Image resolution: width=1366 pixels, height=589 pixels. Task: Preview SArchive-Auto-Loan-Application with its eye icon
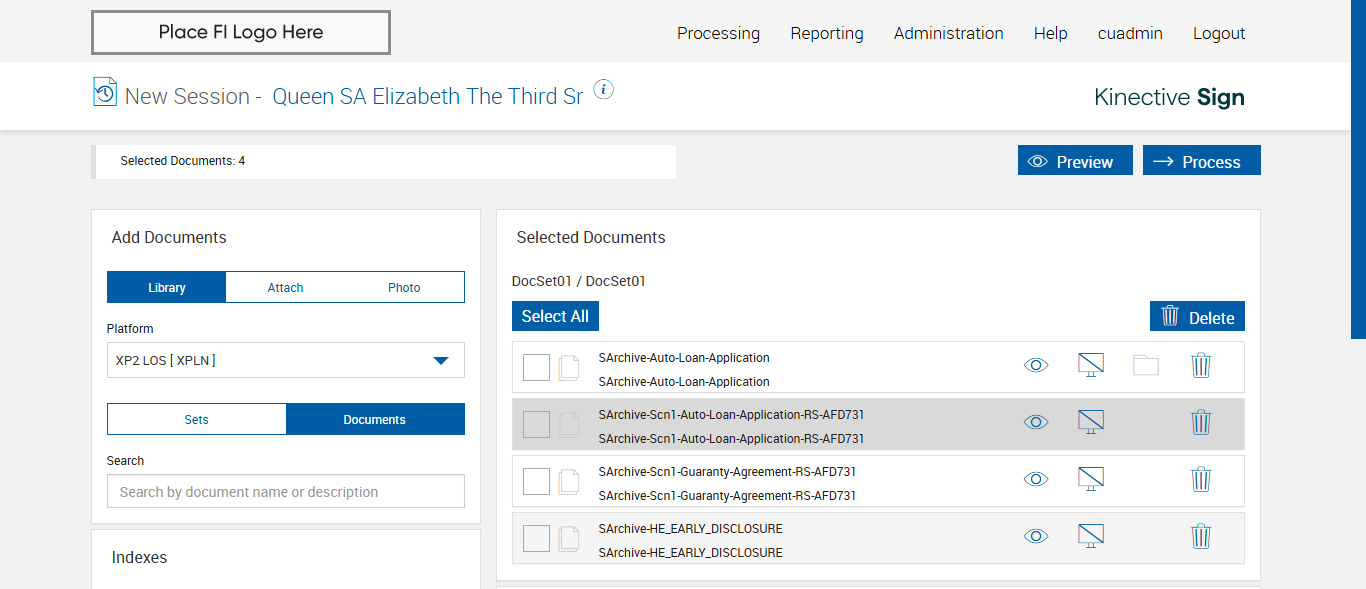point(1036,366)
